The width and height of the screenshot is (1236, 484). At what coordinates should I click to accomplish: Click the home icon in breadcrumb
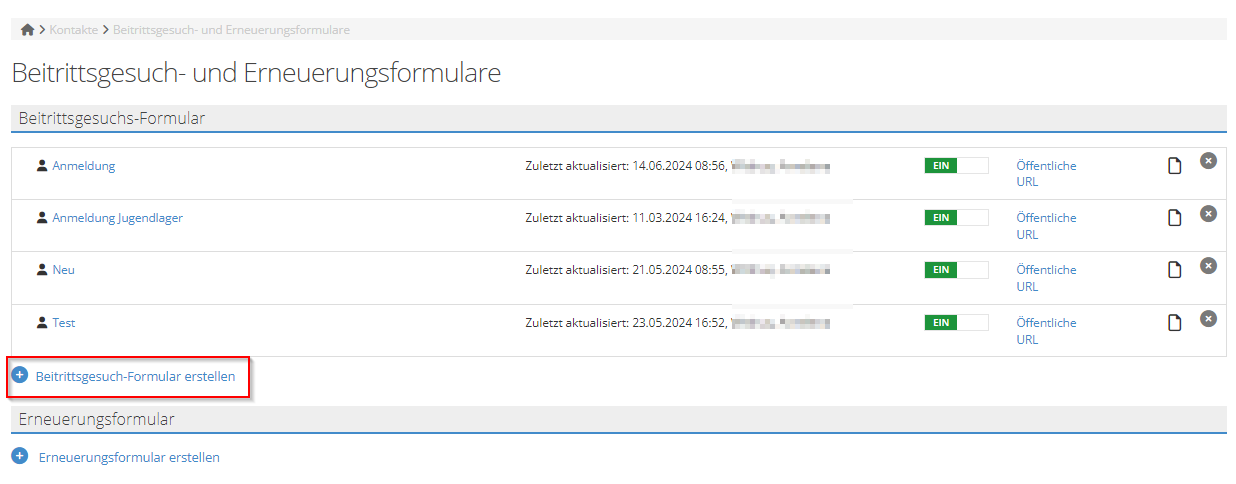coord(27,30)
